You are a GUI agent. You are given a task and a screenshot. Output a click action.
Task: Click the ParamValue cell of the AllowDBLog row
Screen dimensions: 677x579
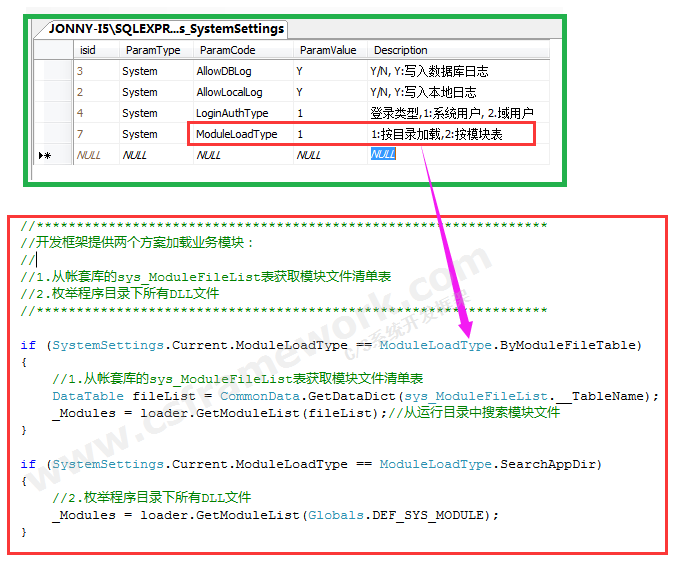[x=300, y=72]
